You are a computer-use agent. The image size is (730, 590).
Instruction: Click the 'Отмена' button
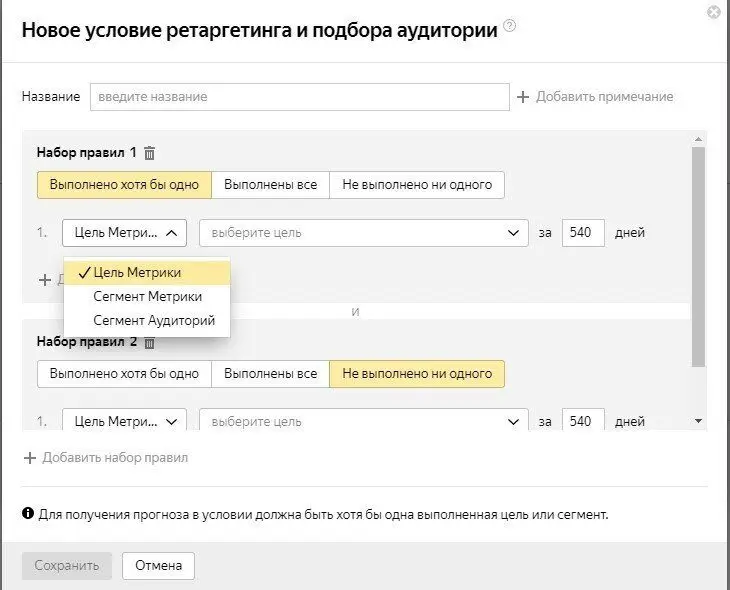158,565
